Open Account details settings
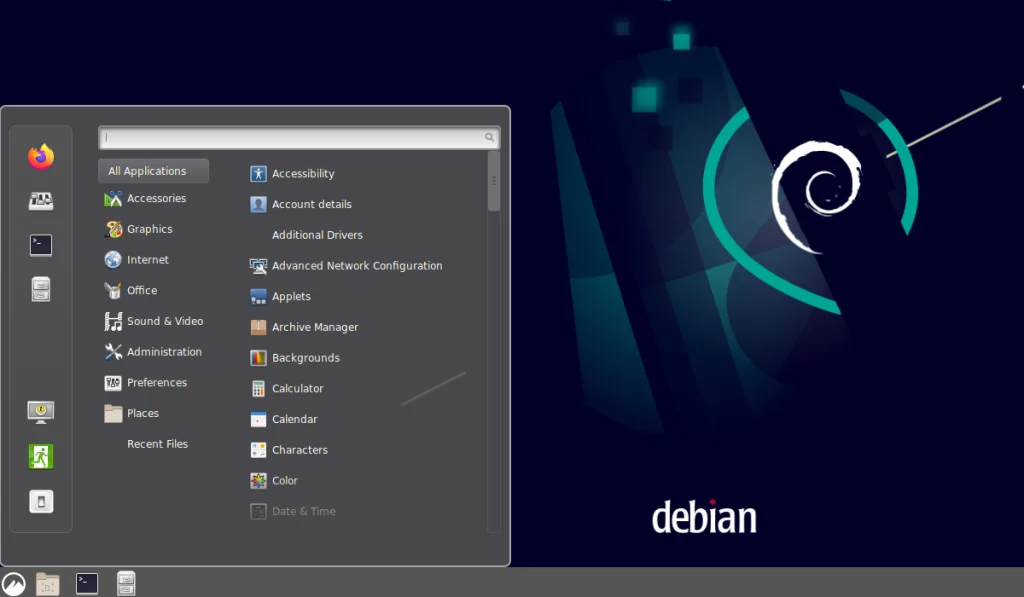Screen dimensions: 1024x597 310,204
